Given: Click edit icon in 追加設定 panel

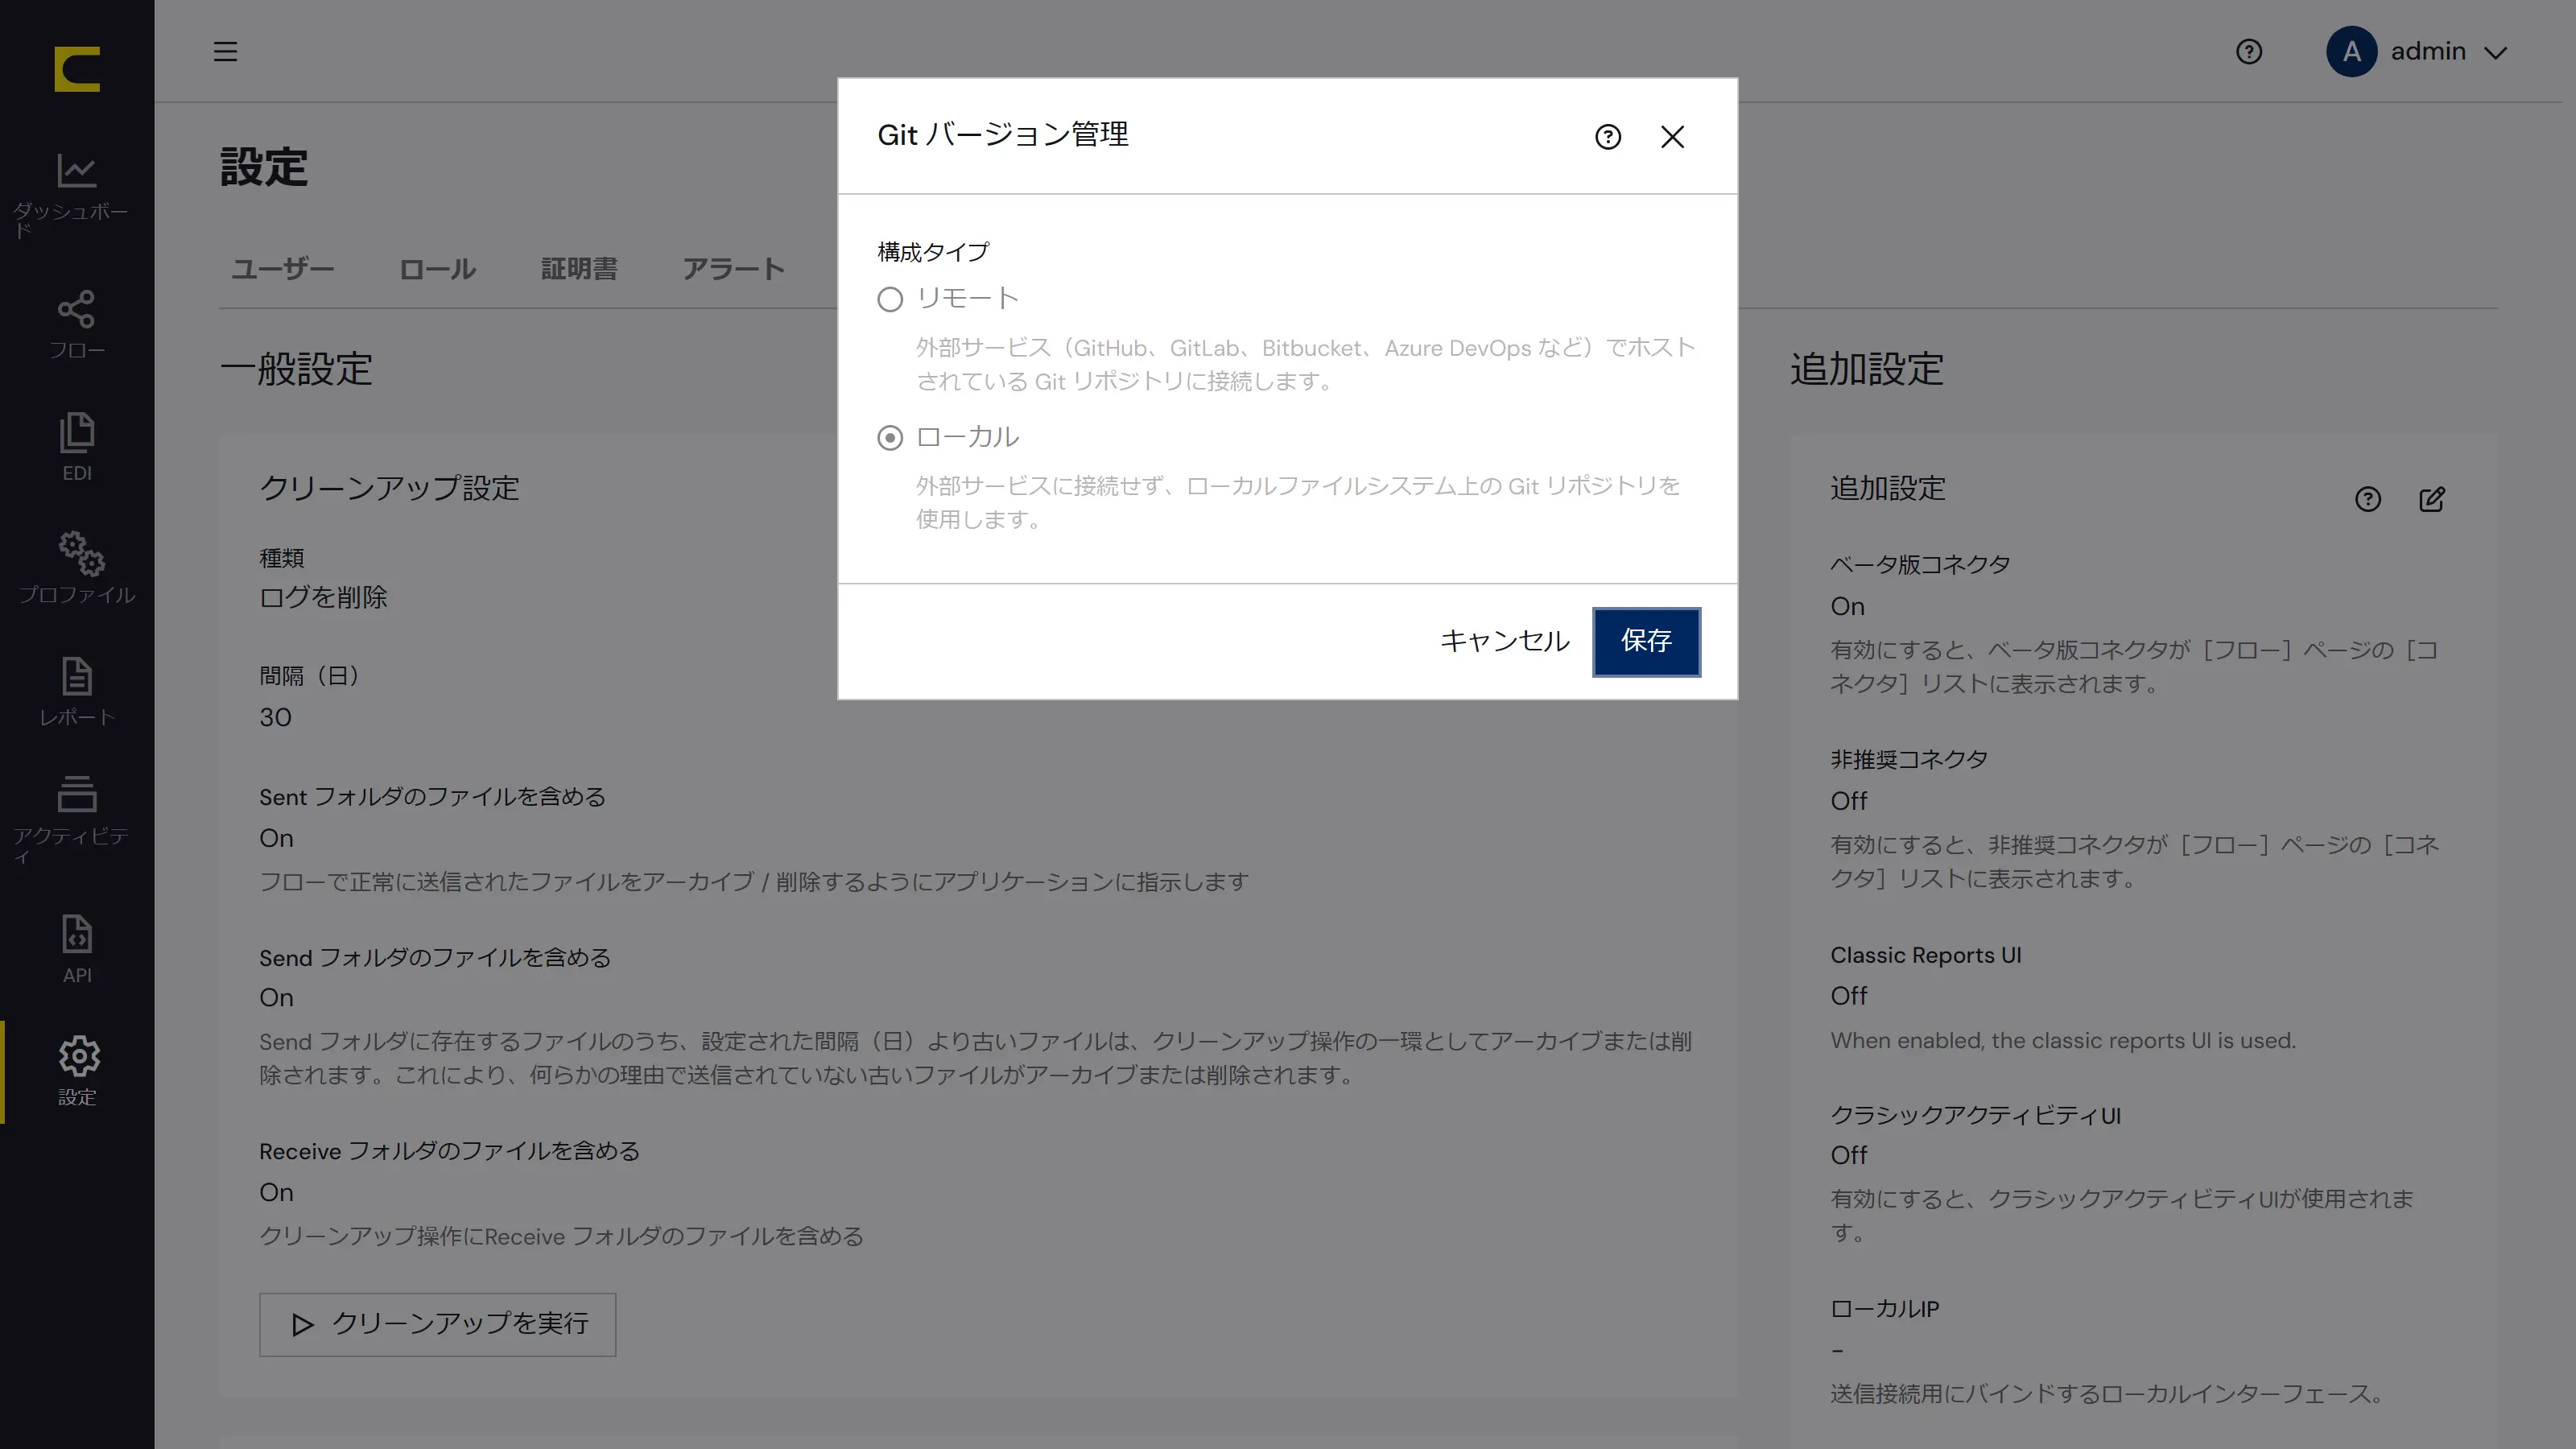Looking at the screenshot, I should [2432, 499].
